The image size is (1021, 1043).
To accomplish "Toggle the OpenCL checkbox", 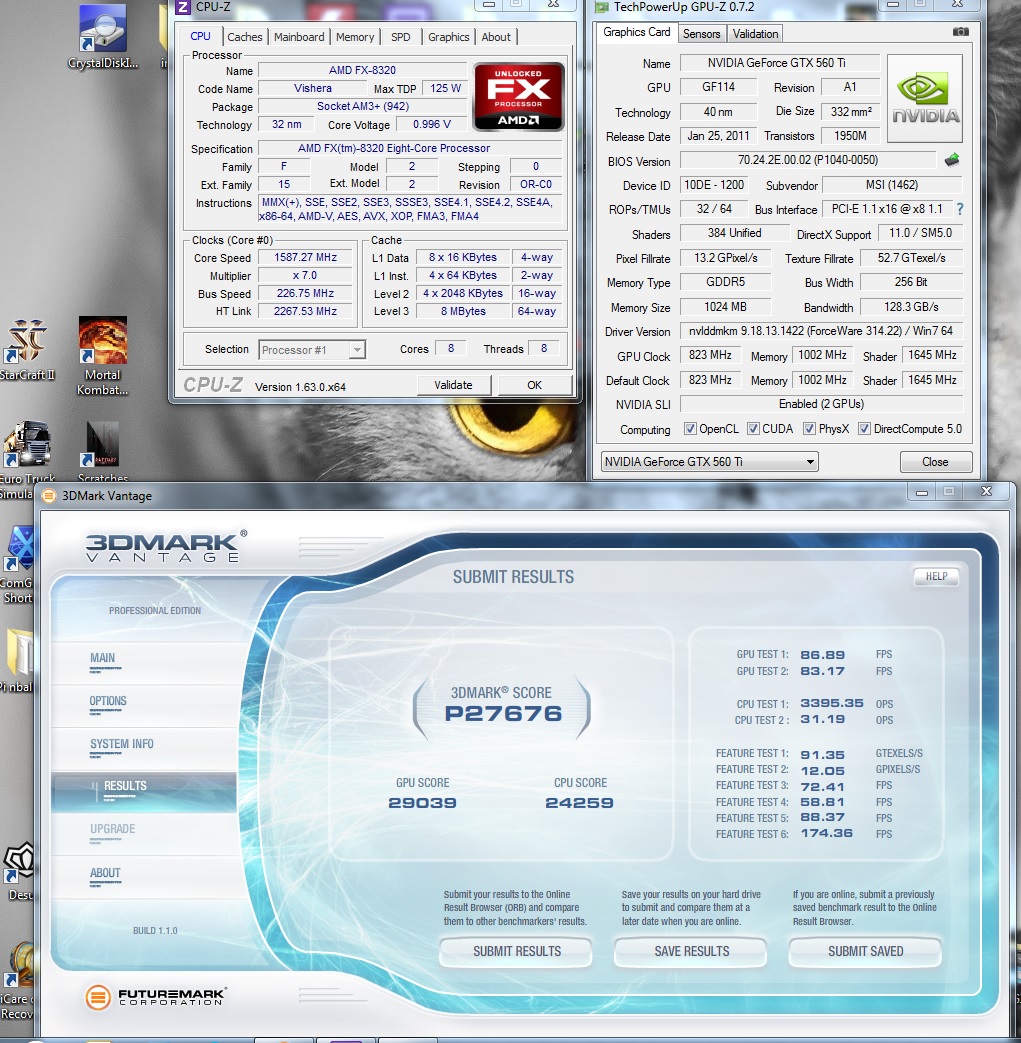I will click(690, 429).
